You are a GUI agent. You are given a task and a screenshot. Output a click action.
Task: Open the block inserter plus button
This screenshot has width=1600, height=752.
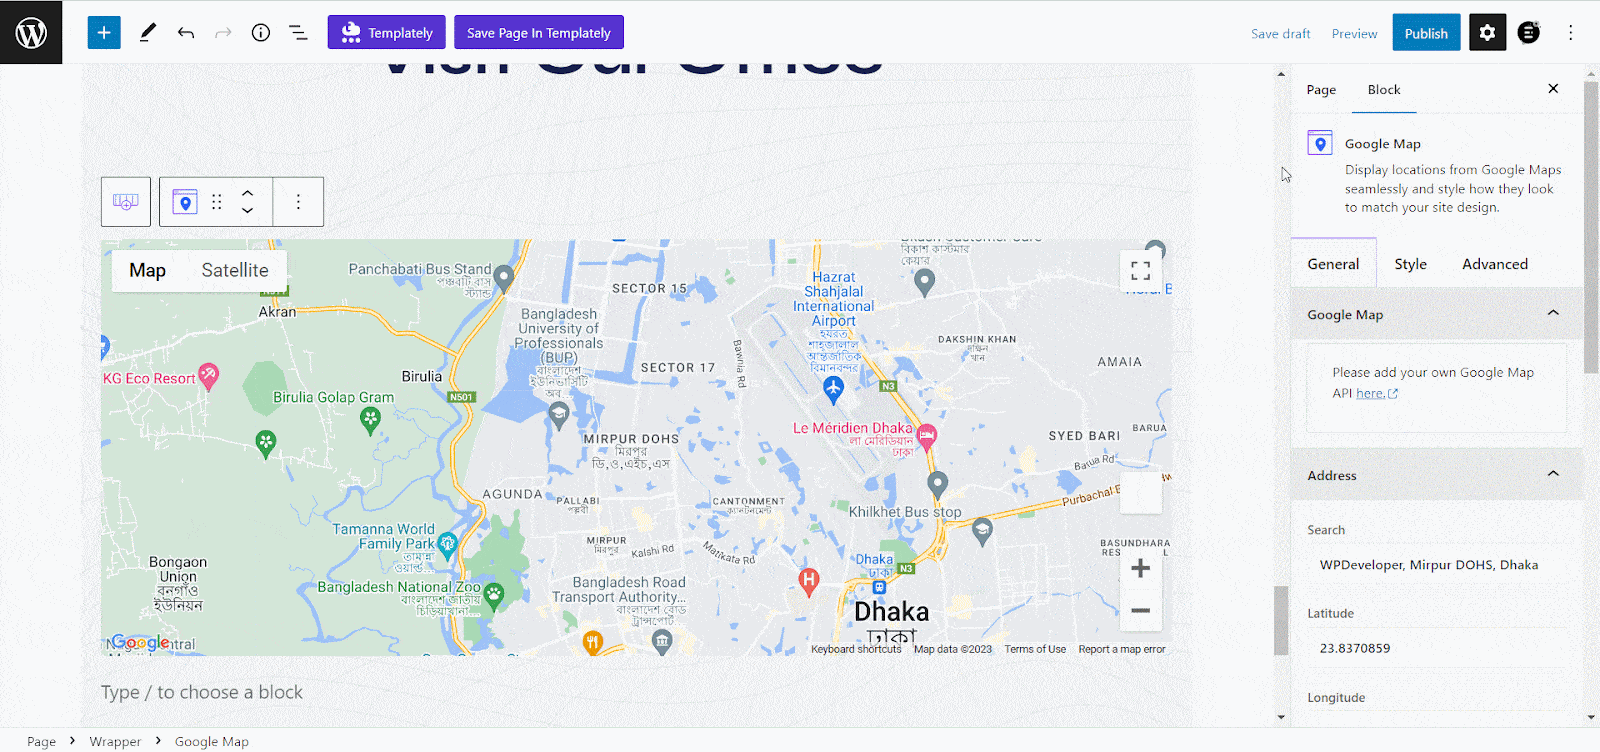pos(104,32)
